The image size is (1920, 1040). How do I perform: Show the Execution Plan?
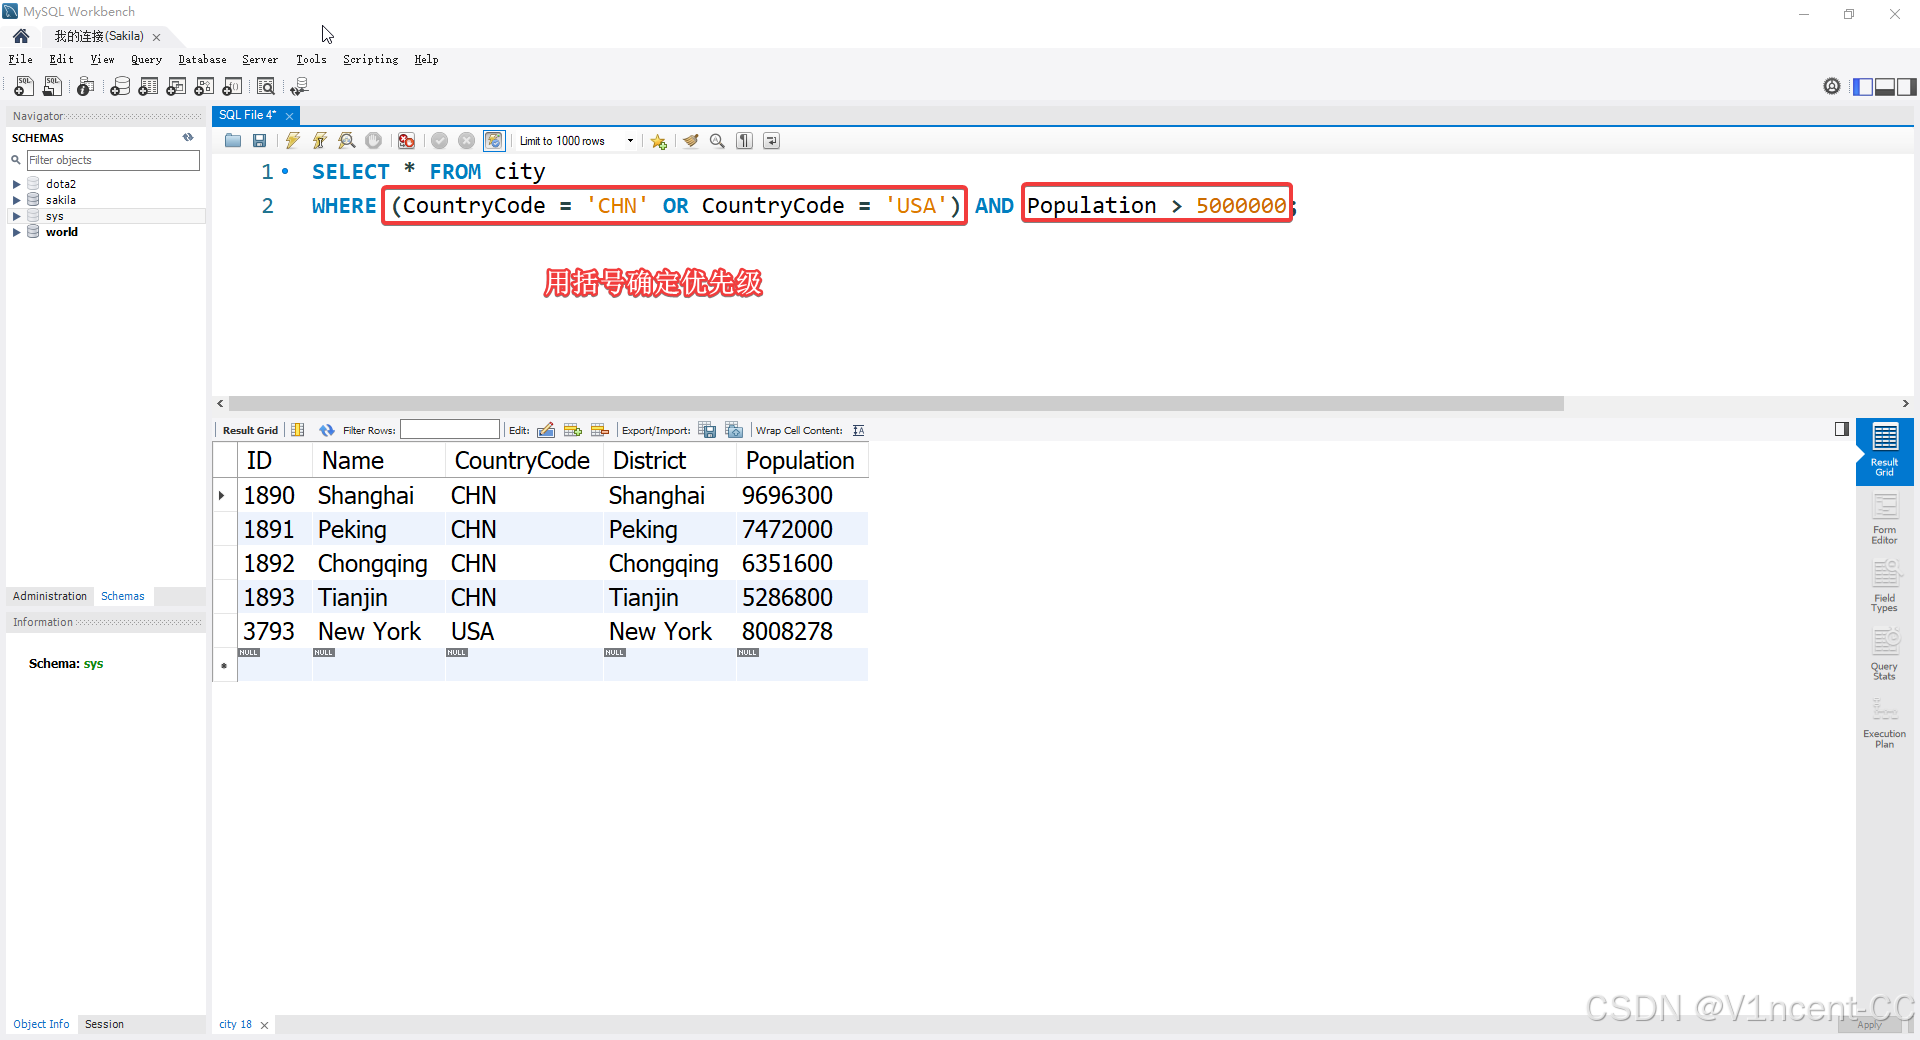pyautogui.click(x=1885, y=724)
